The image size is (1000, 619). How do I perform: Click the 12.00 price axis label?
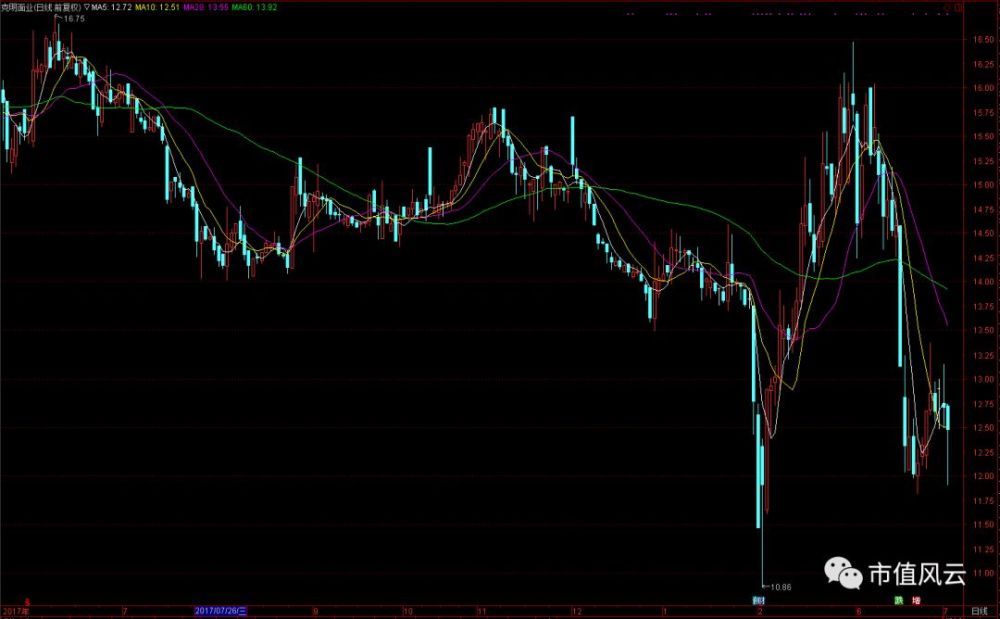tap(983, 476)
